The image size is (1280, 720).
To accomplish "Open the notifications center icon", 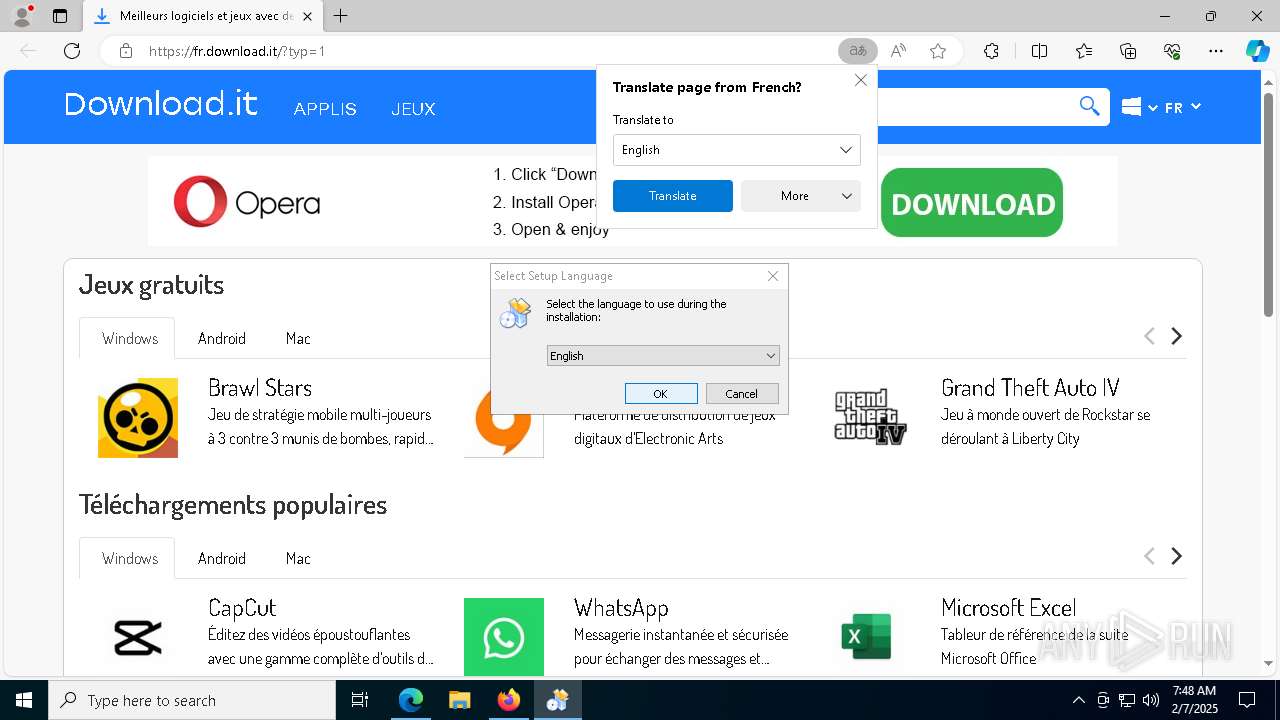I will coord(1247,700).
